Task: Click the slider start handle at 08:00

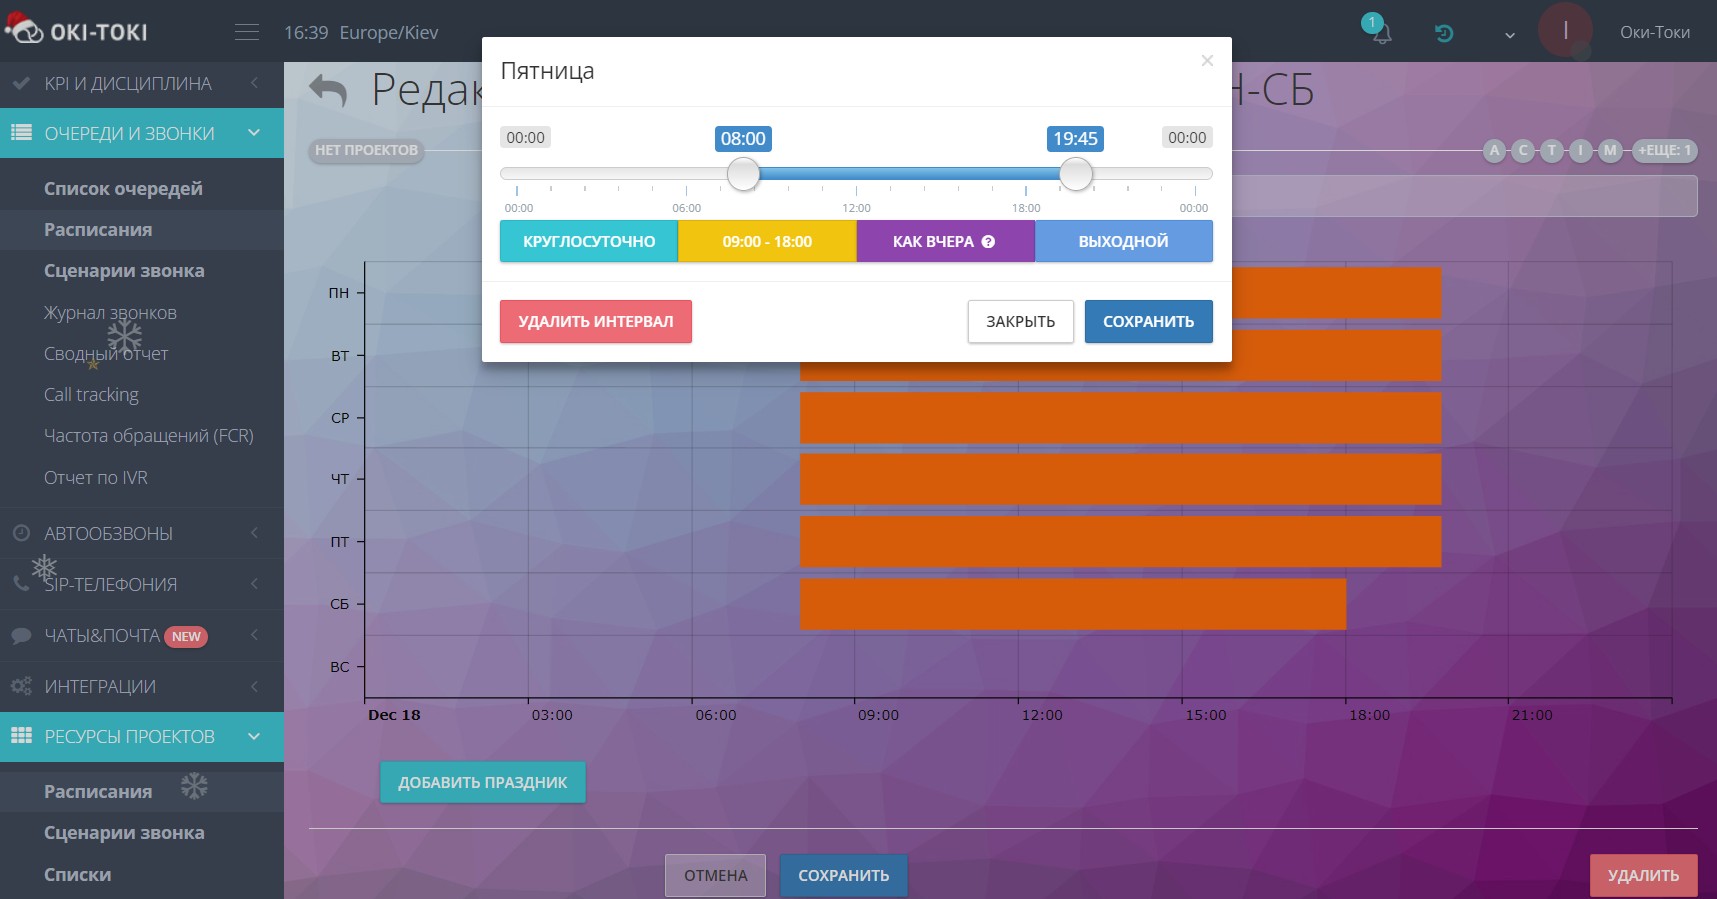Action: 743,174
